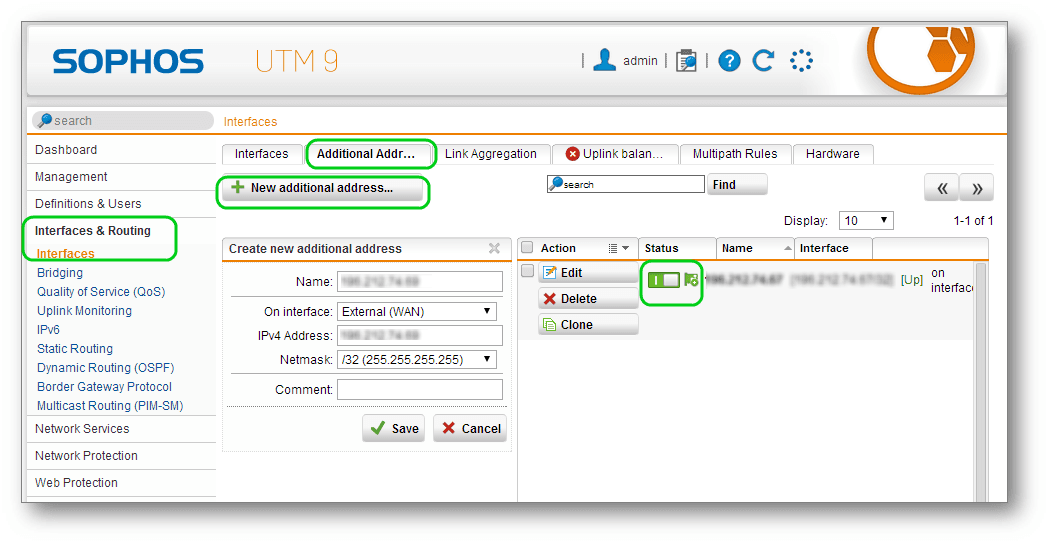Open Uplink Monitoring link

pos(84,311)
